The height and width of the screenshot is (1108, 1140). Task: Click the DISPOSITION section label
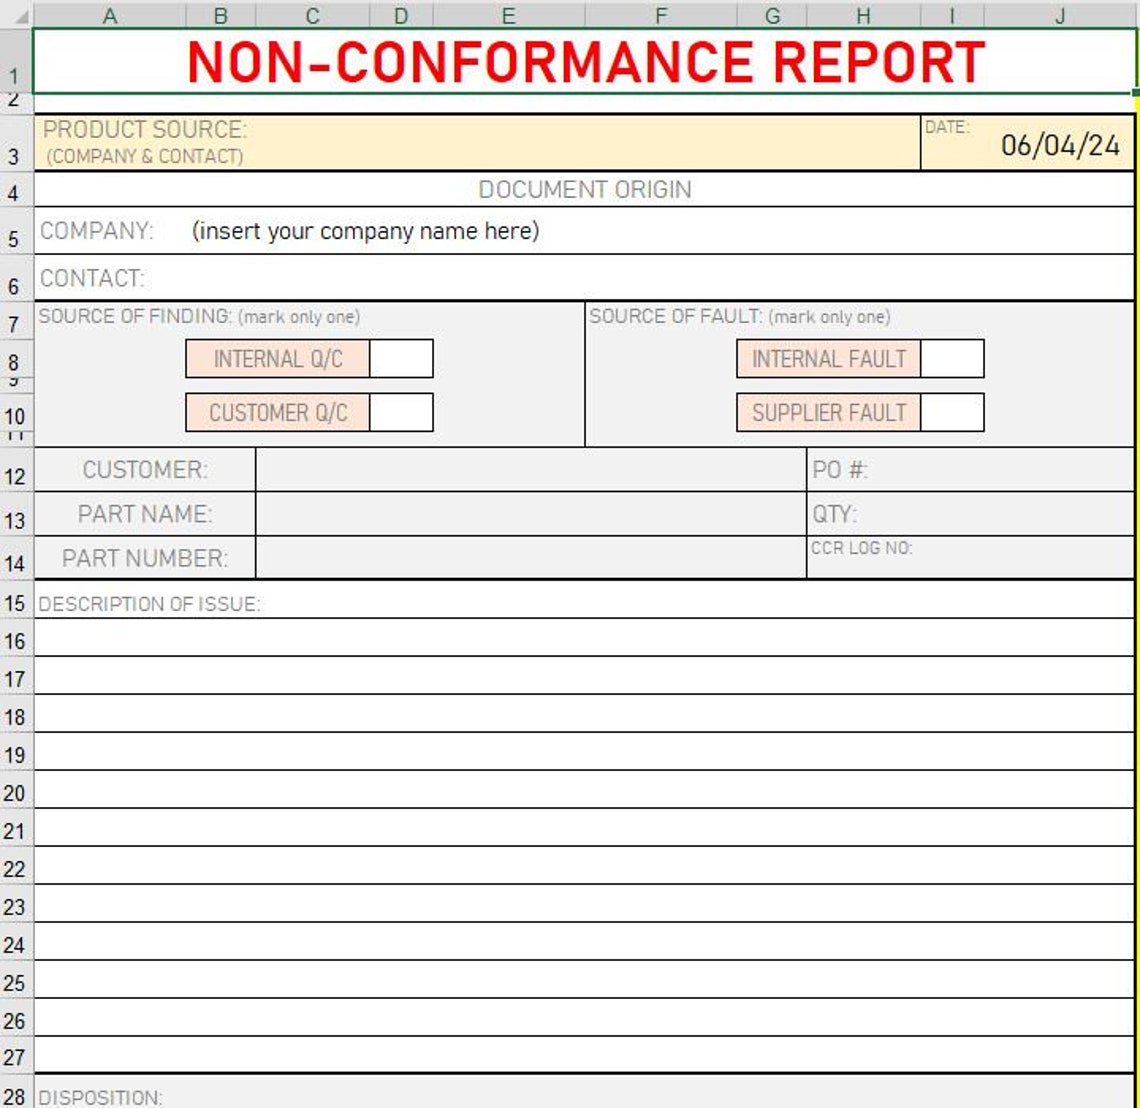click(100, 1097)
